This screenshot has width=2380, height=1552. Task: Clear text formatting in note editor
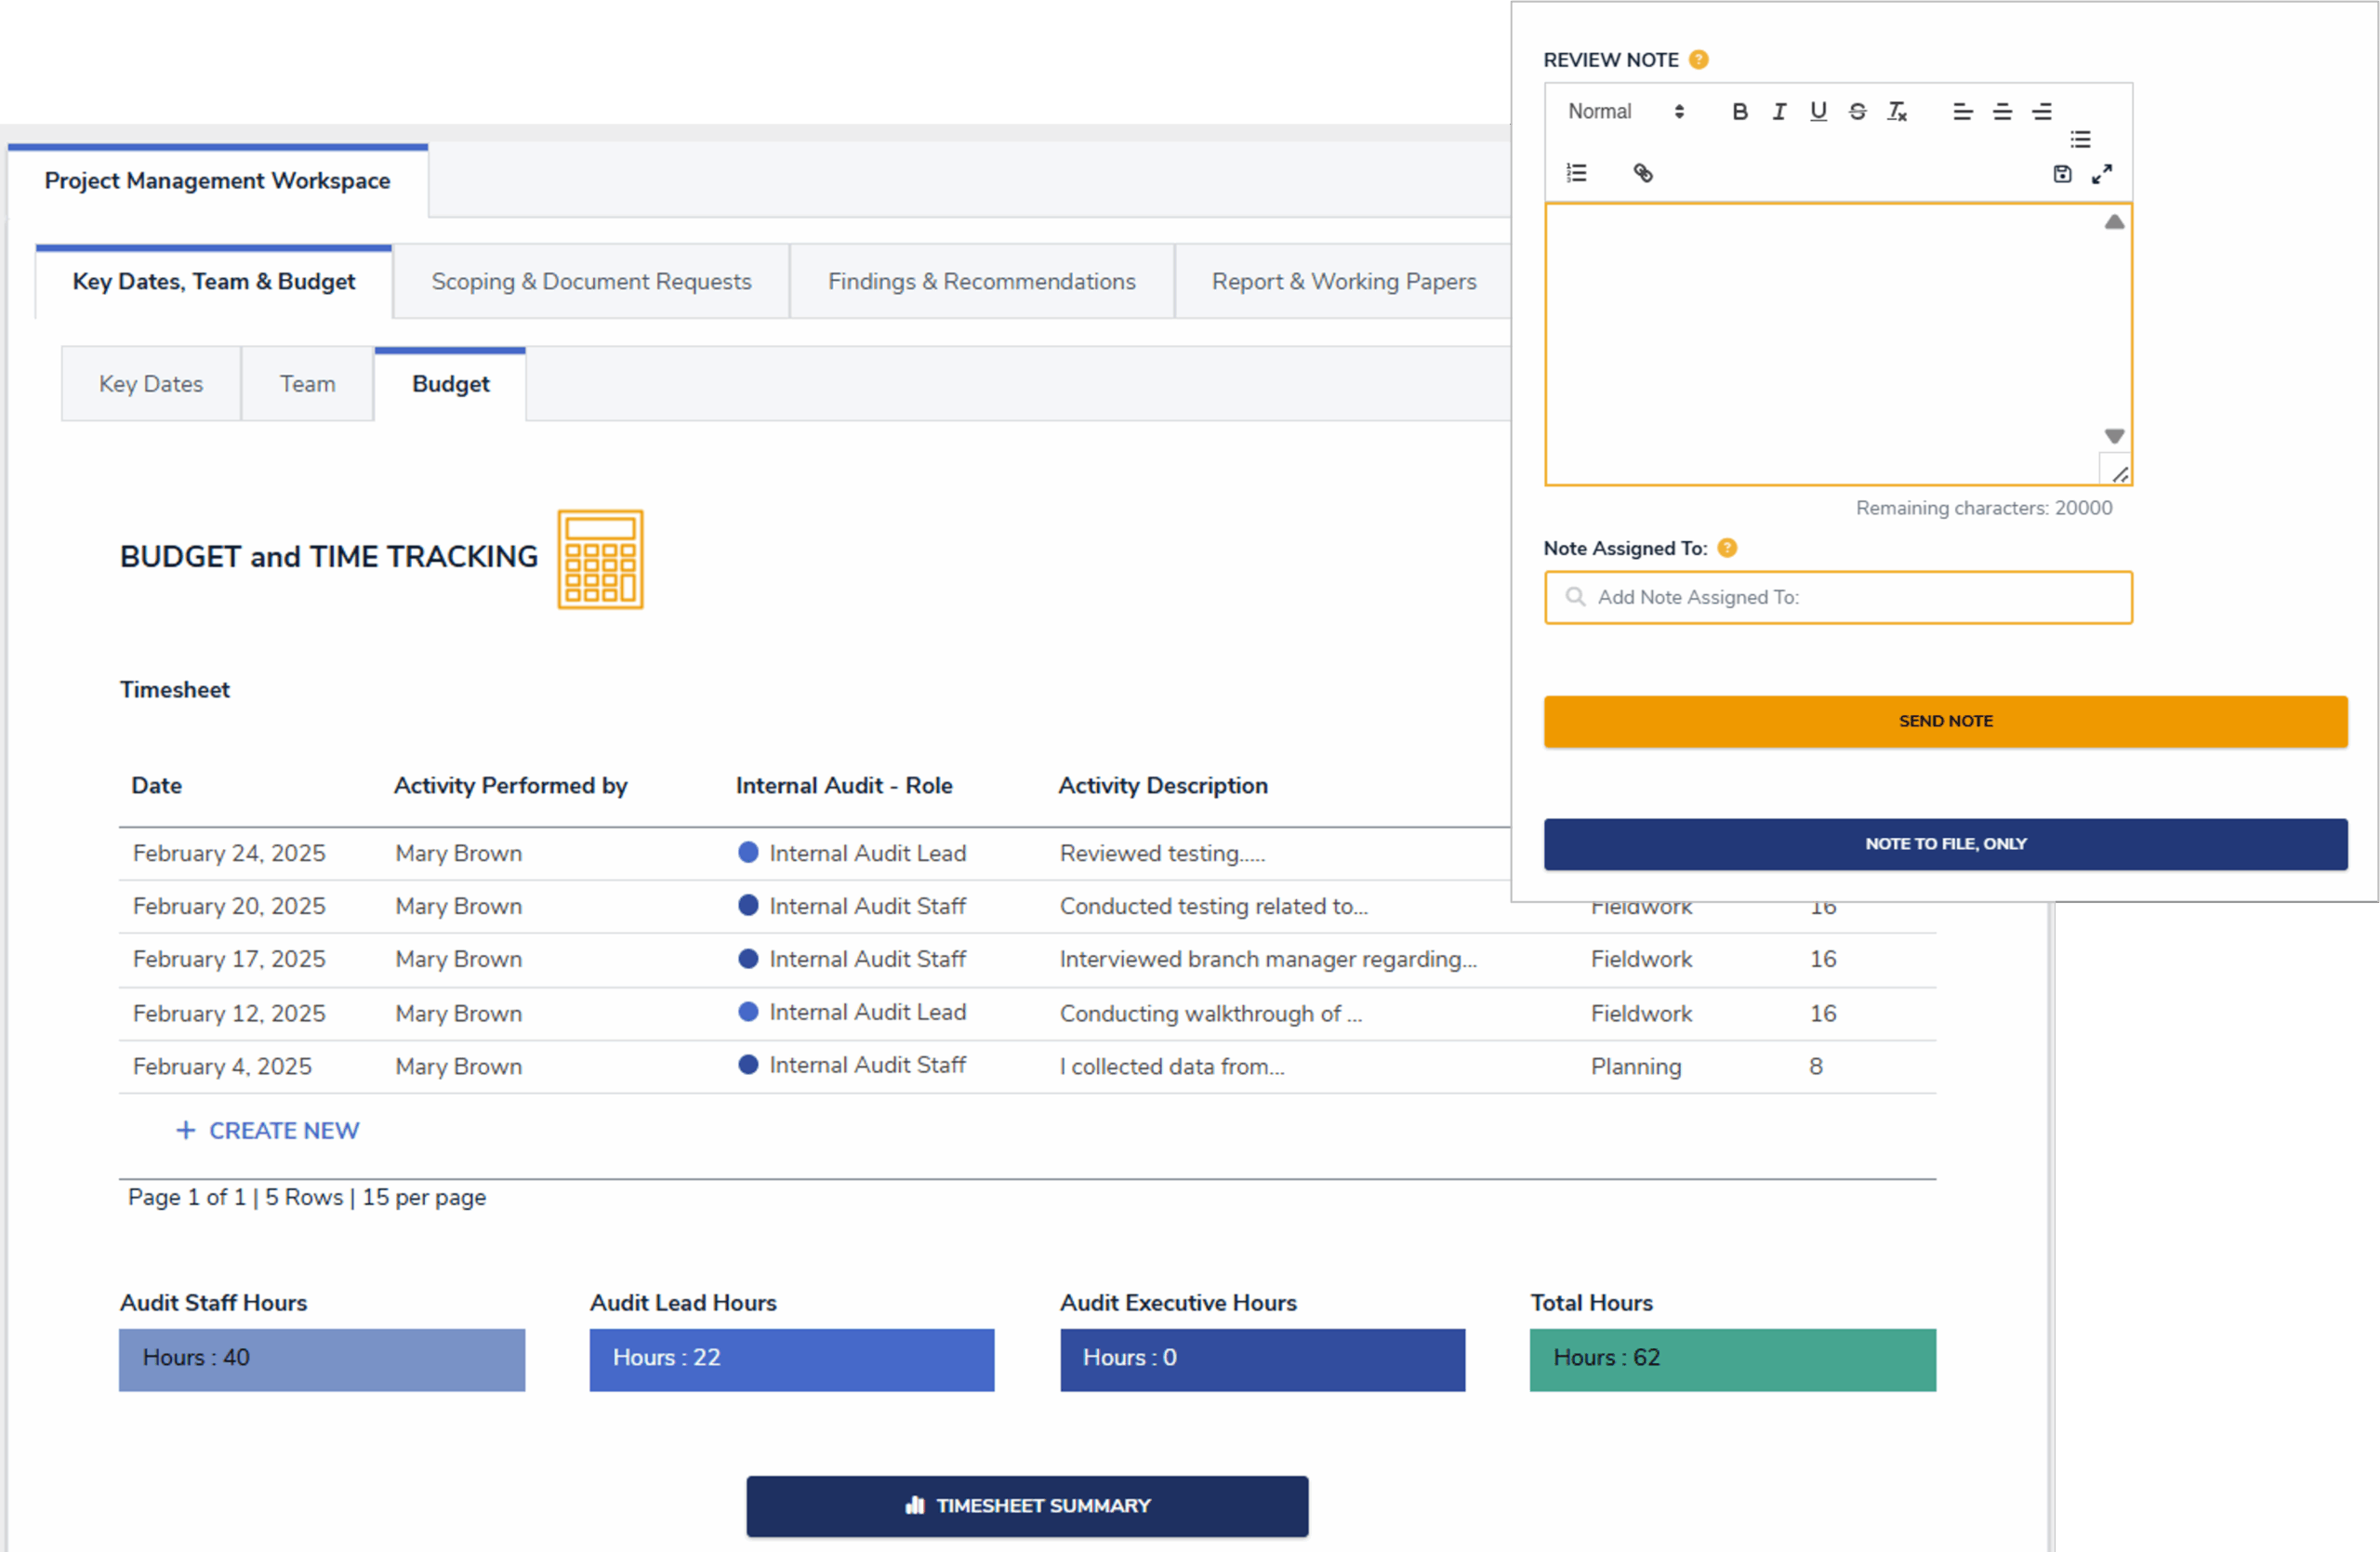1897,112
